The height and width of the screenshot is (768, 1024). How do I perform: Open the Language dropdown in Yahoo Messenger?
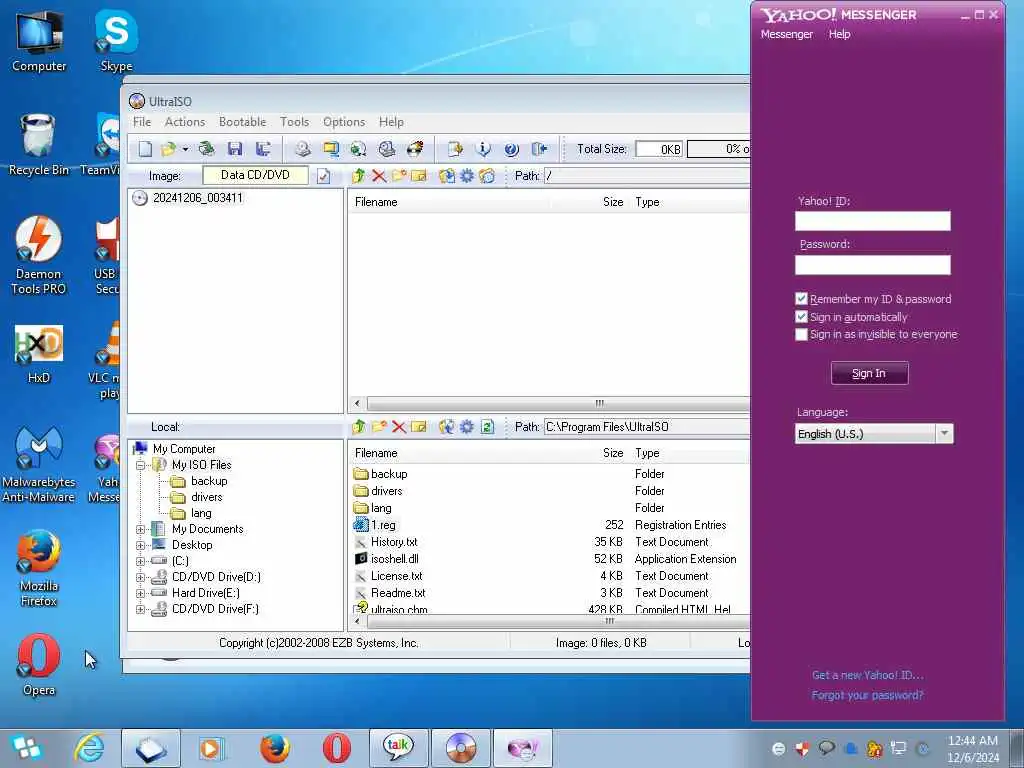pyautogui.click(x=944, y=434)
